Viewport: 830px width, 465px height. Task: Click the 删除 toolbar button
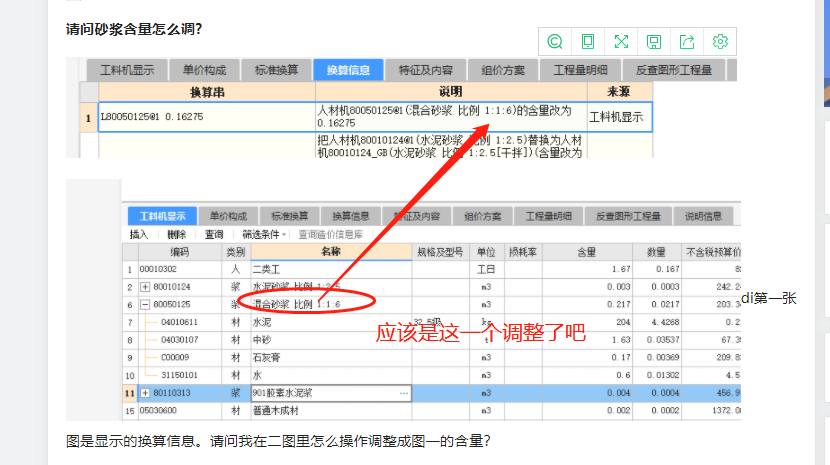pos(176,235)
